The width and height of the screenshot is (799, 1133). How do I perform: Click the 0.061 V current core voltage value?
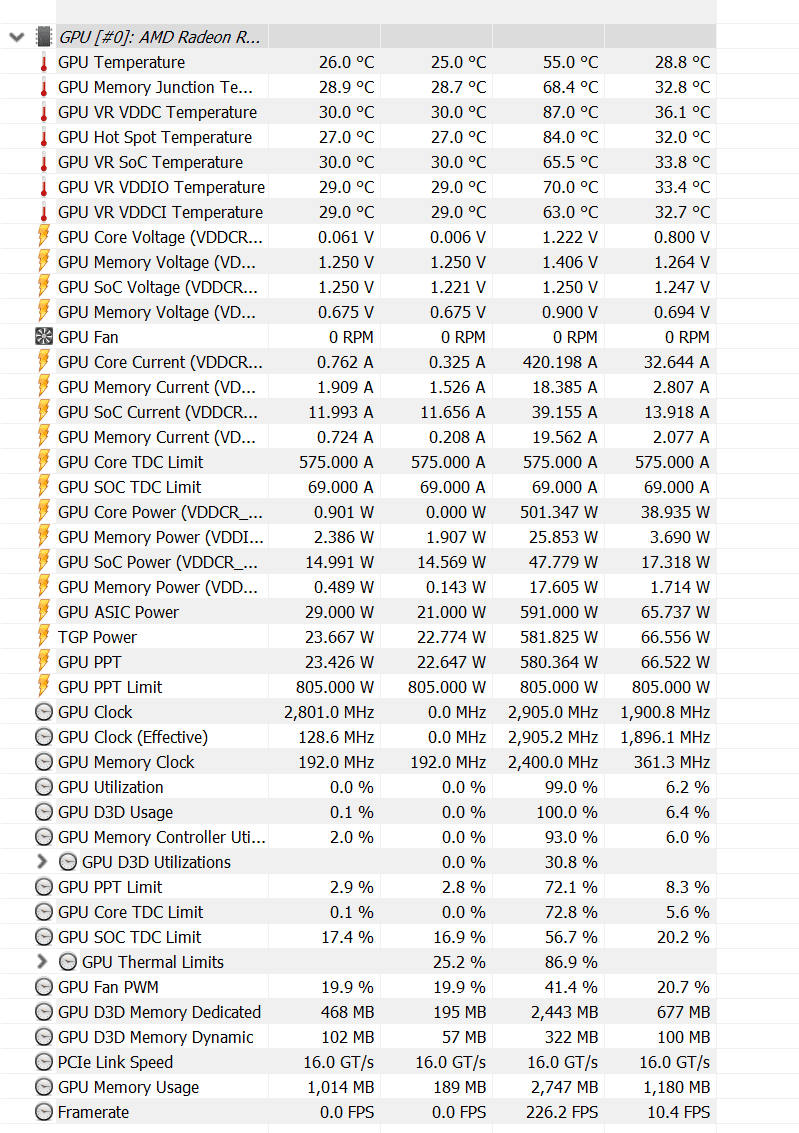point(345,237)
